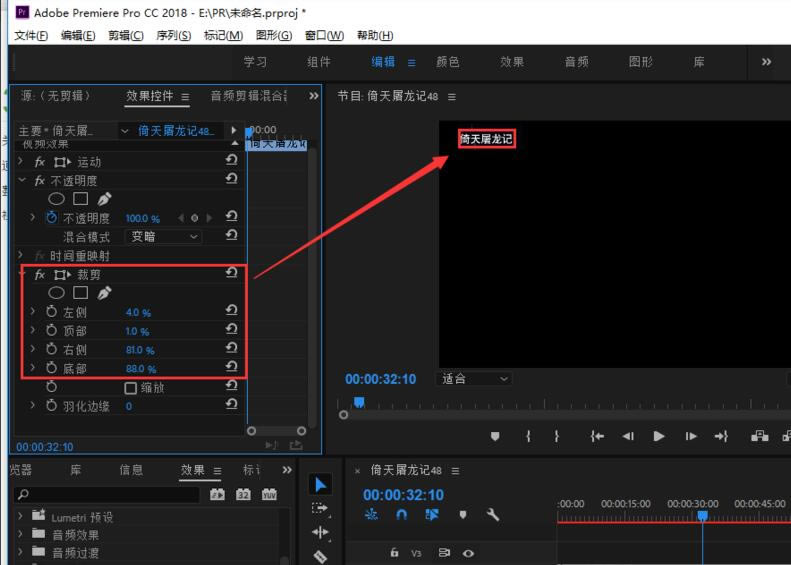Select the Selection arrow tool
Viewport: 791px width, 565px height.
320,485
